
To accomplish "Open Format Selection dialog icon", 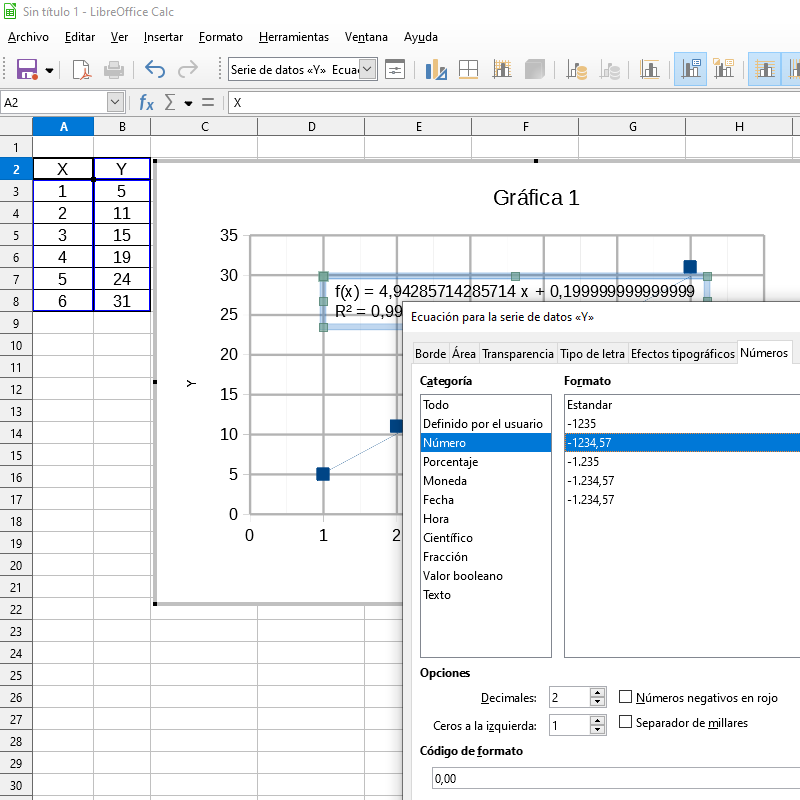I will coord(395,69).
